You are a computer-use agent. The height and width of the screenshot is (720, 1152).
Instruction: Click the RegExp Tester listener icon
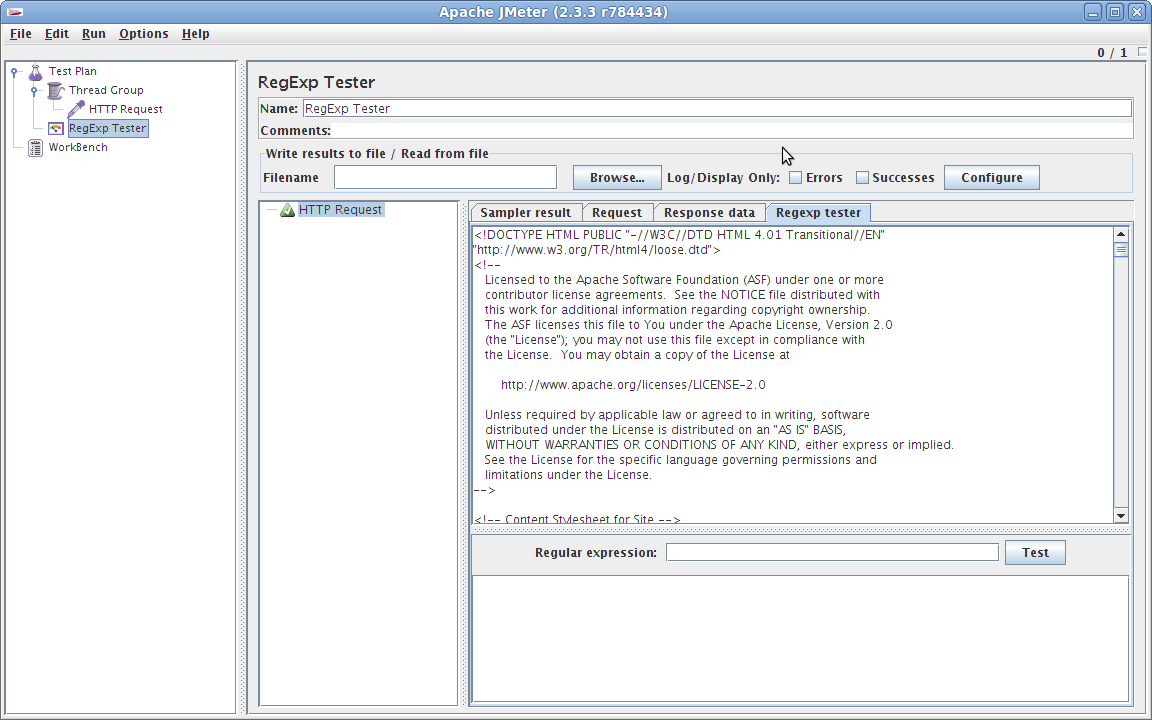(56, 129)
